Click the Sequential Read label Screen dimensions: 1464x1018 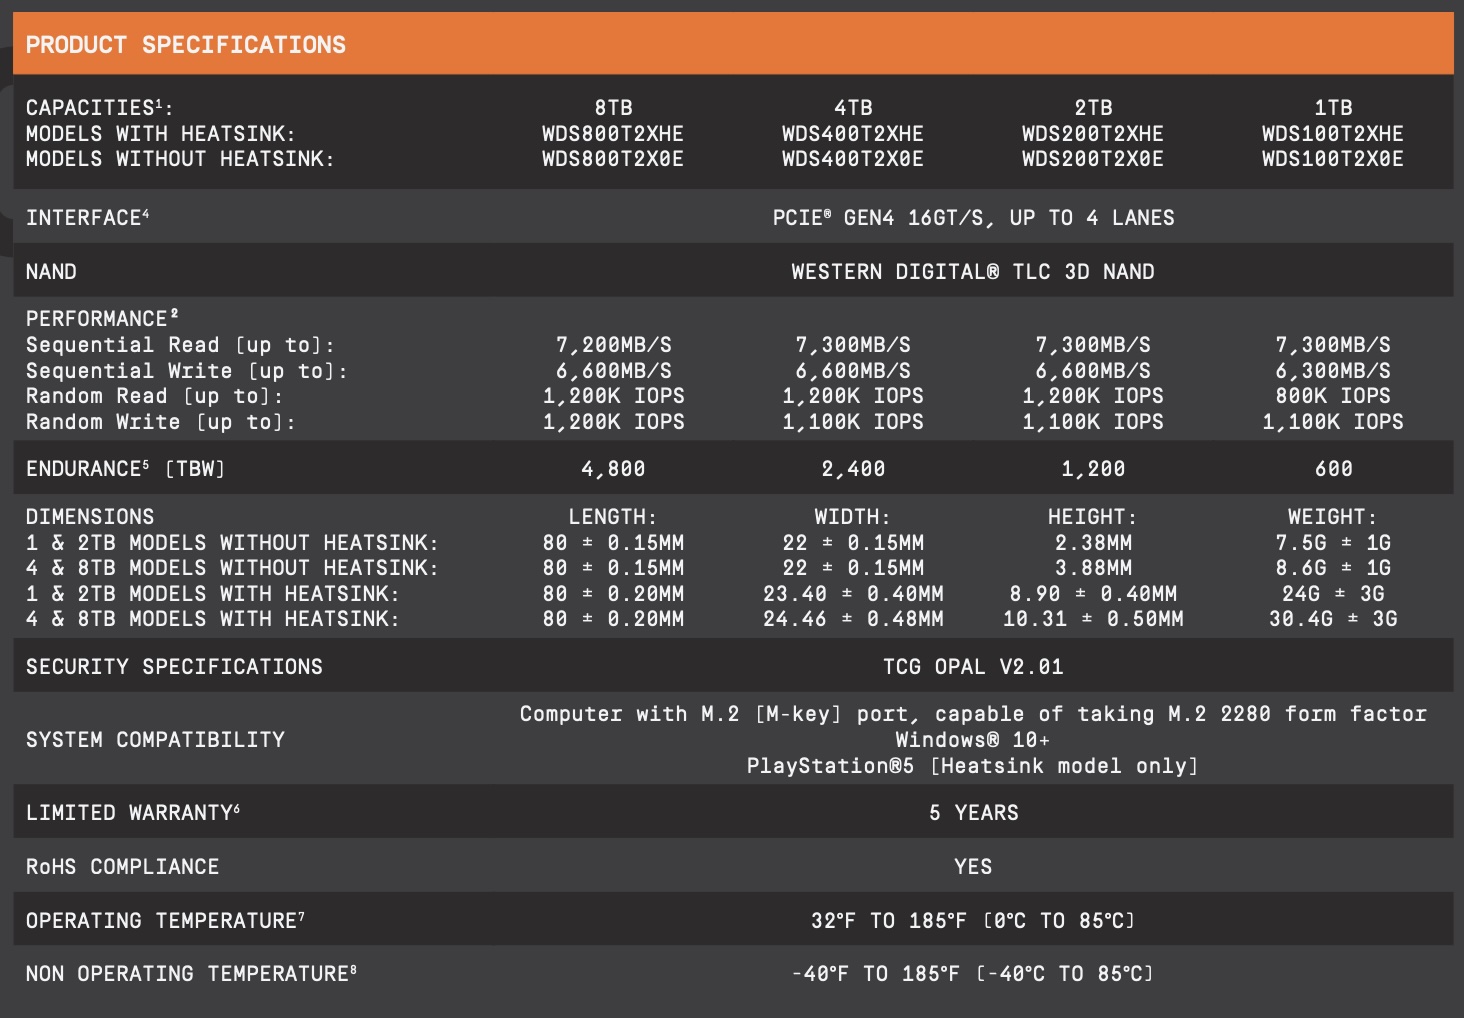[x=180, y=345]
